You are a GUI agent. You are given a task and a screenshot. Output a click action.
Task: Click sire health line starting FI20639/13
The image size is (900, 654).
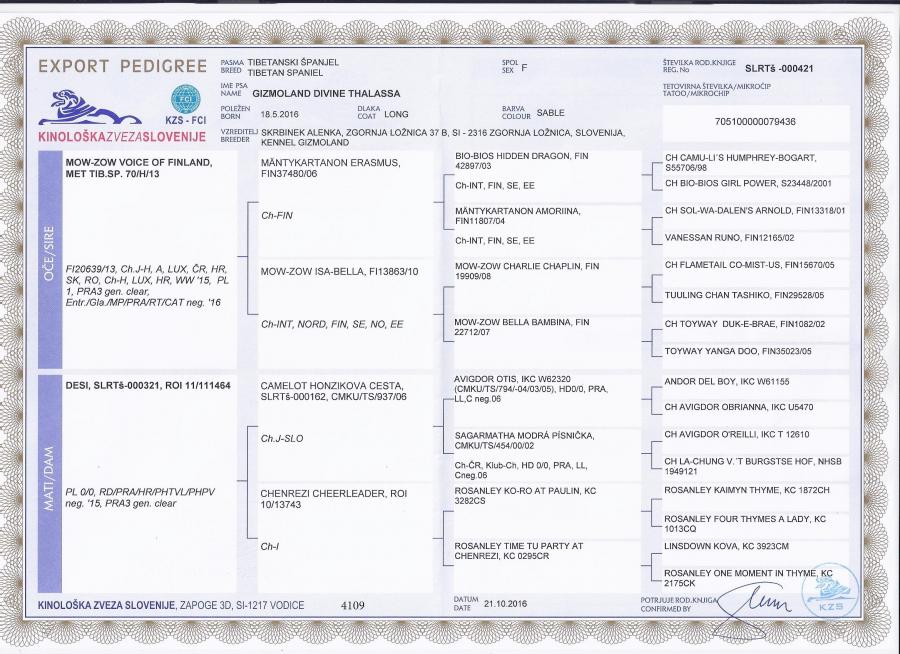(x=147, y=285)
